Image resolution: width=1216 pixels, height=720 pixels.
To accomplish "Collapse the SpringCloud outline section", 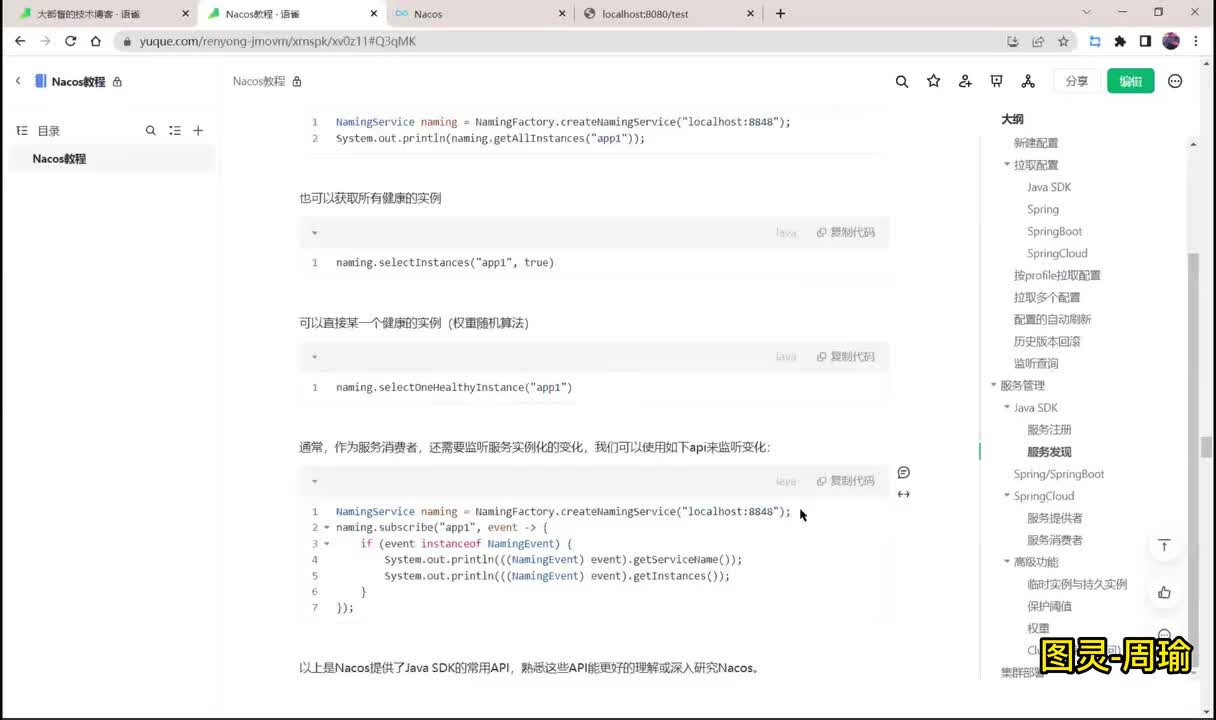I will [x=1007, y=496].
